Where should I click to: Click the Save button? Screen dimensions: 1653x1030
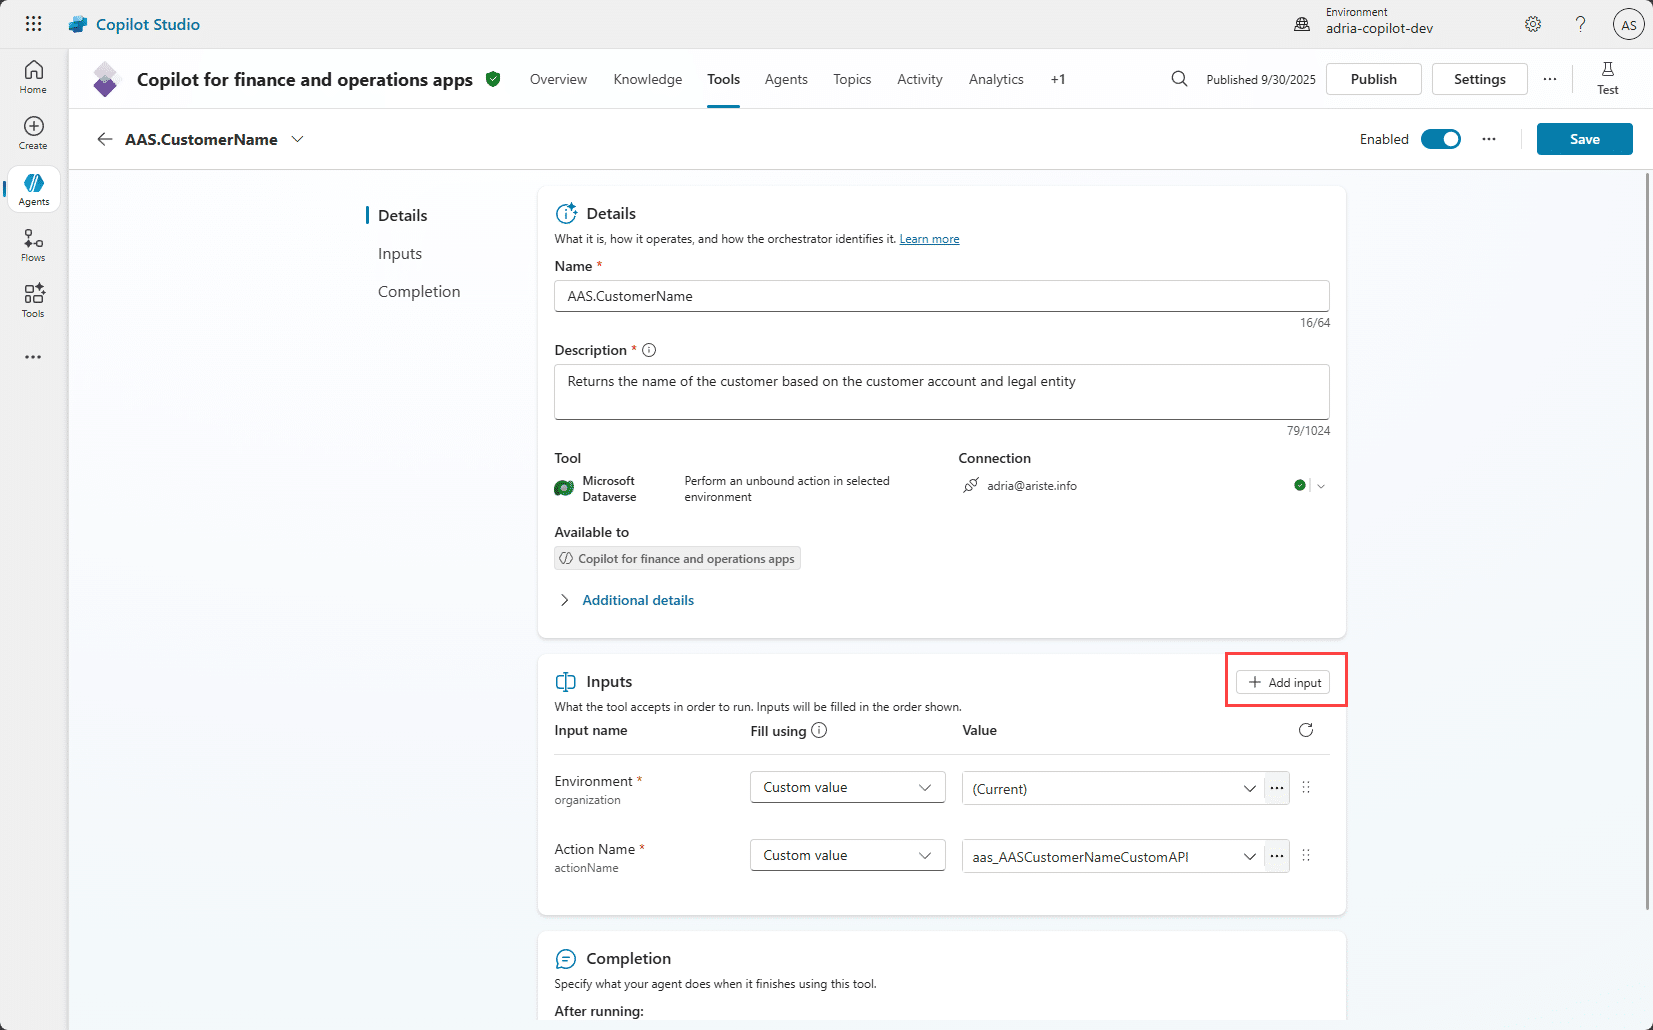pos(1584,139)
